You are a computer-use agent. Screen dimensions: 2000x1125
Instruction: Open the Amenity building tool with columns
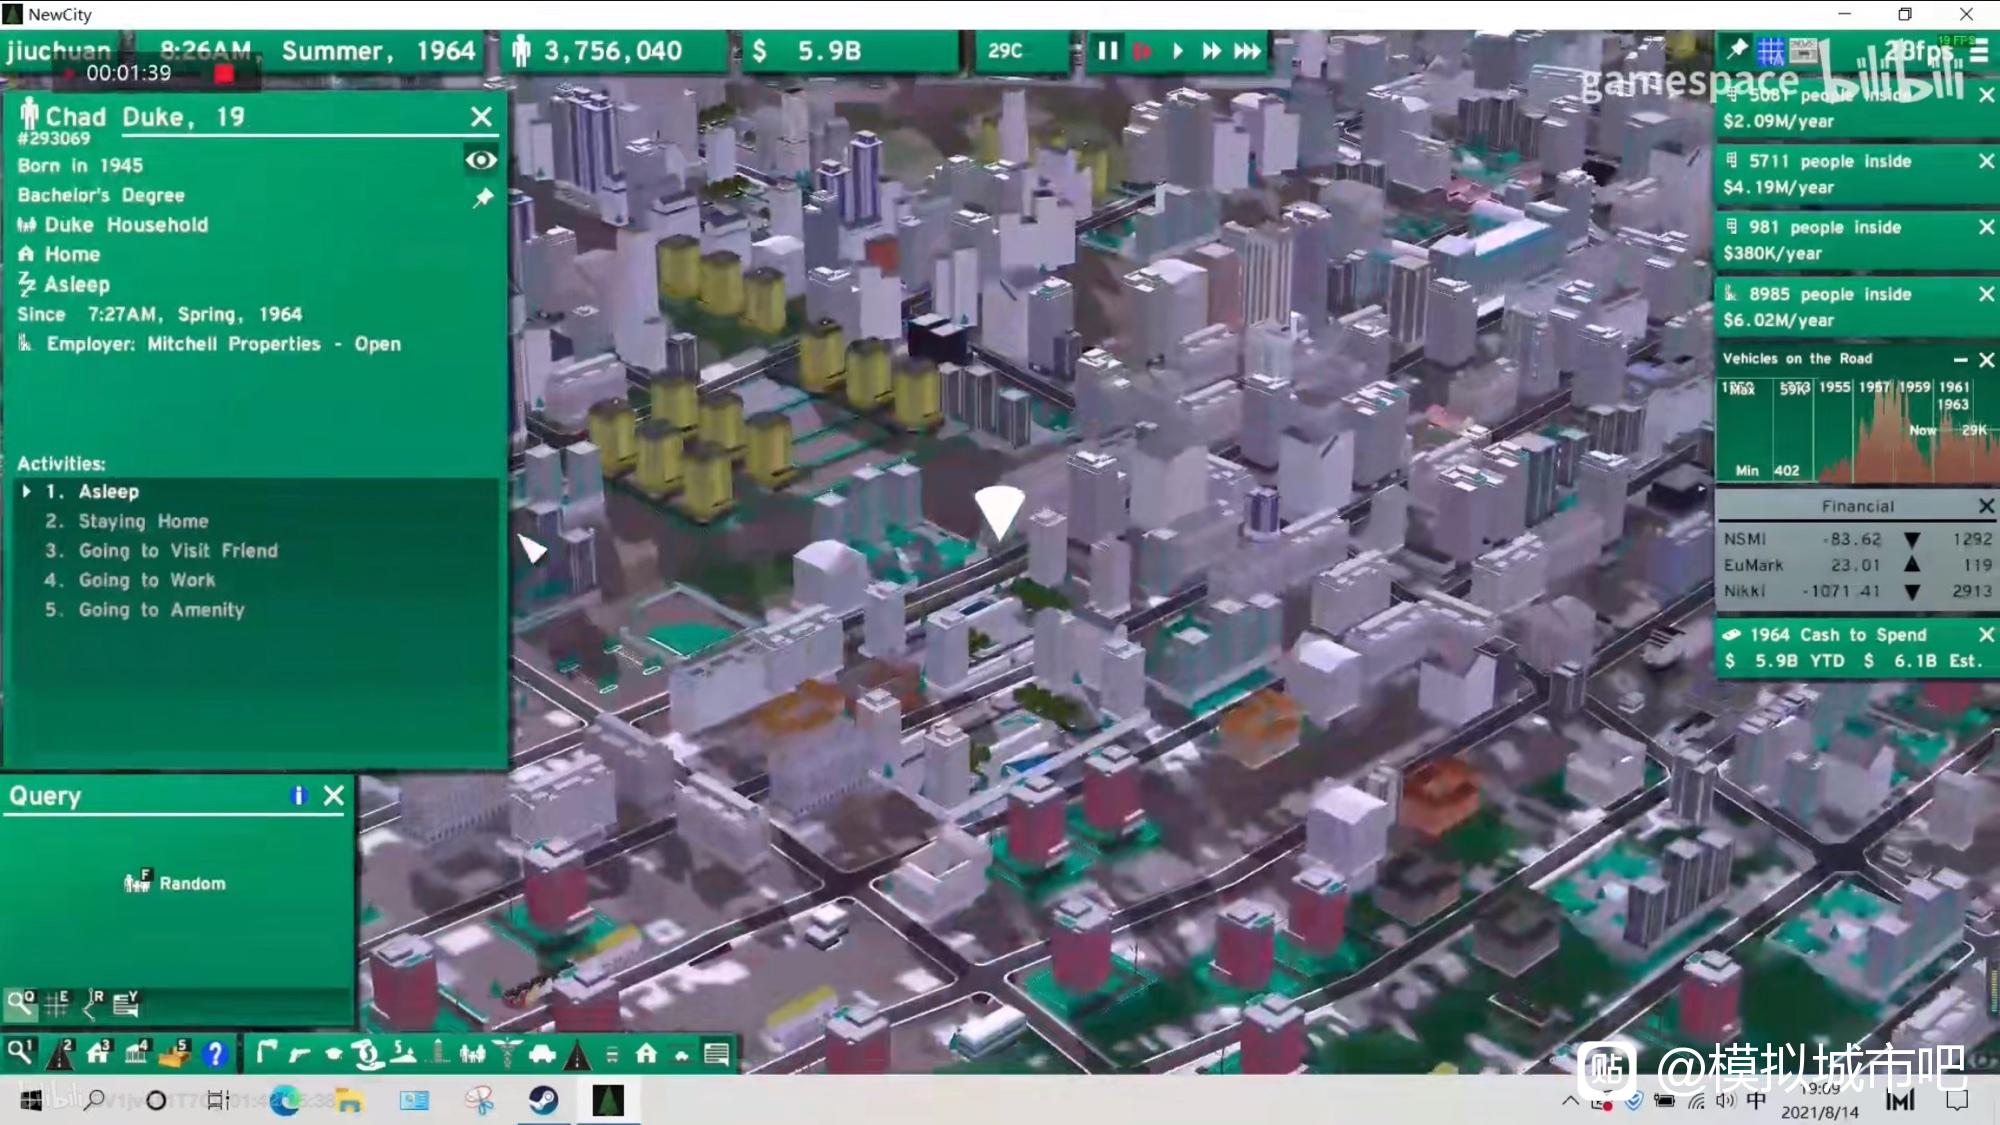135,1053
